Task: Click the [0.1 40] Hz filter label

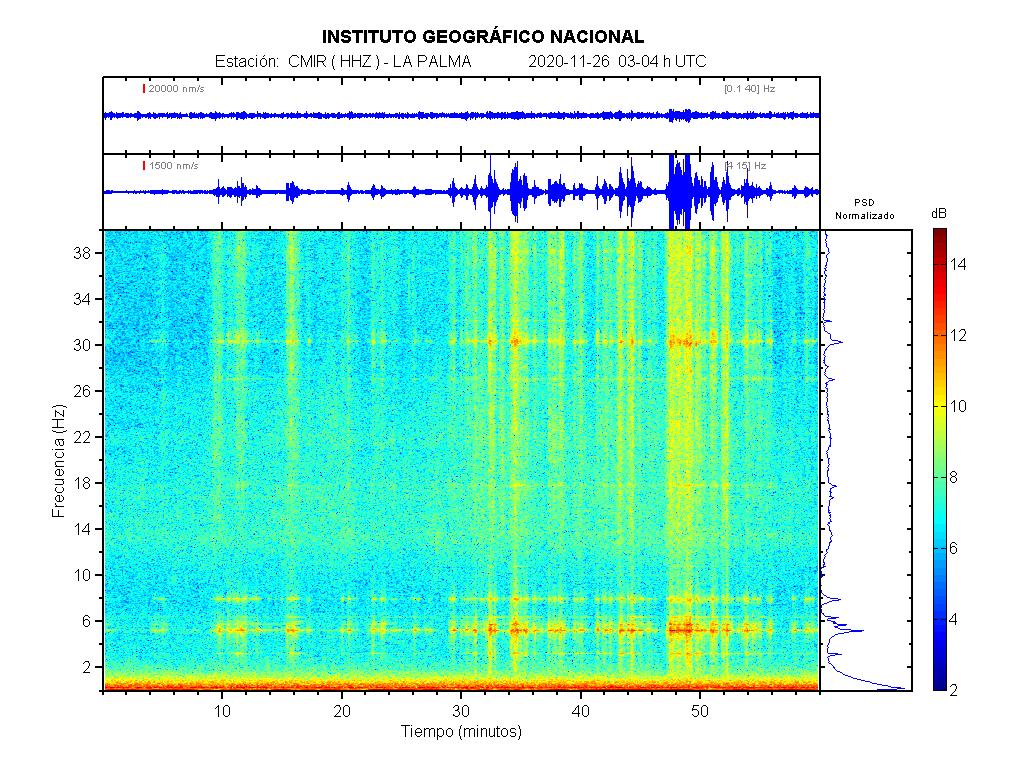Action: click(749, 89)
